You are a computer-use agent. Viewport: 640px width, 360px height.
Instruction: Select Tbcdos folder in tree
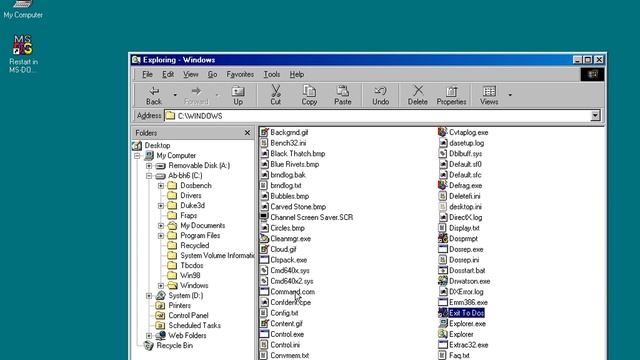point(191,265)
